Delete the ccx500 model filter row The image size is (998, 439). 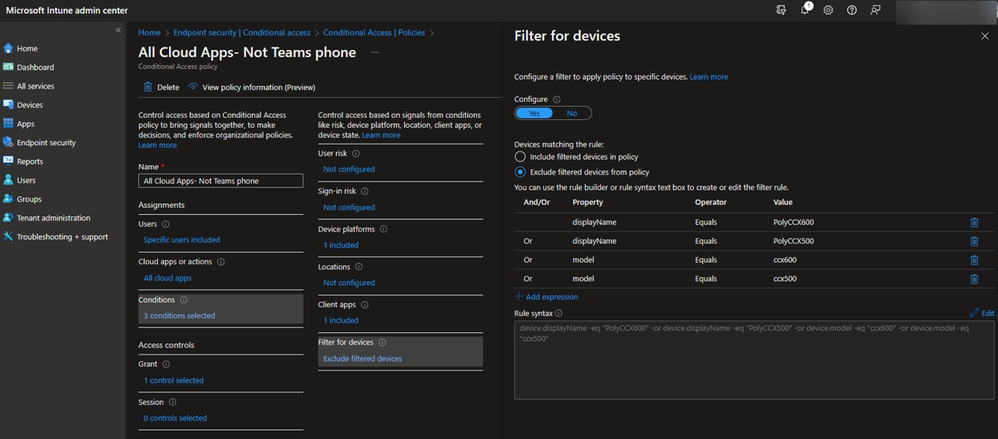pyautogui.click(x=974, y=279)
